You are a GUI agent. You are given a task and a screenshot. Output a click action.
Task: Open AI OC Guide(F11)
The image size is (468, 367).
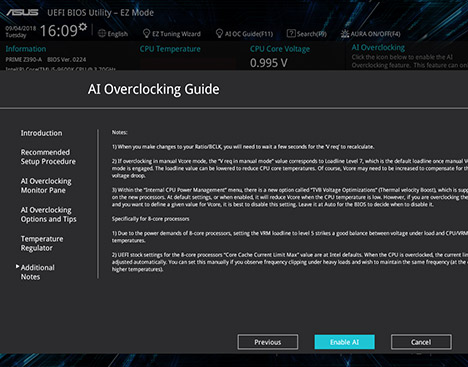(249, 34)
